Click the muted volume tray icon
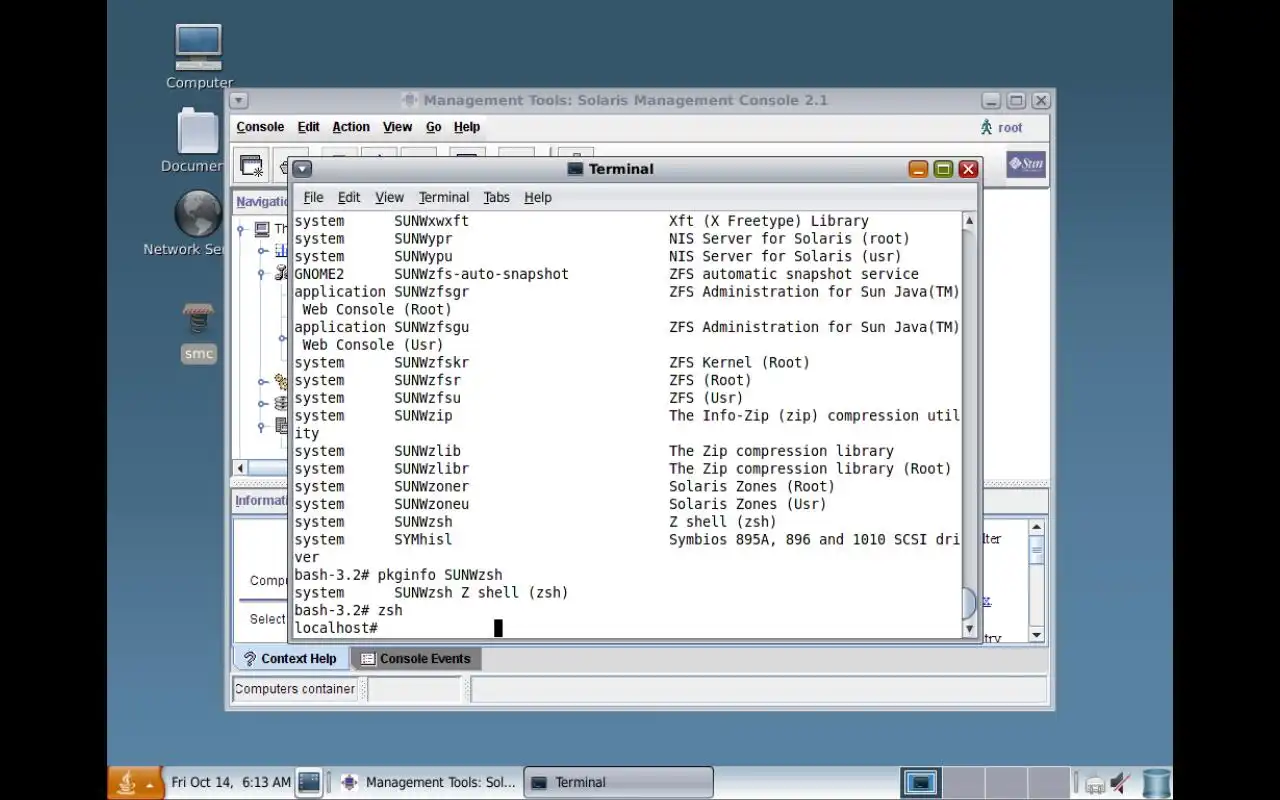This screenshot has height=800, width=1280. click(1120, 783)
